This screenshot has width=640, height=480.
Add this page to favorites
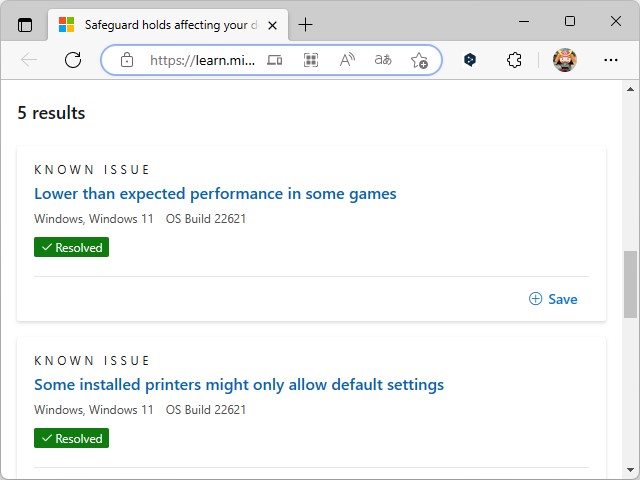tap(419, 60)
